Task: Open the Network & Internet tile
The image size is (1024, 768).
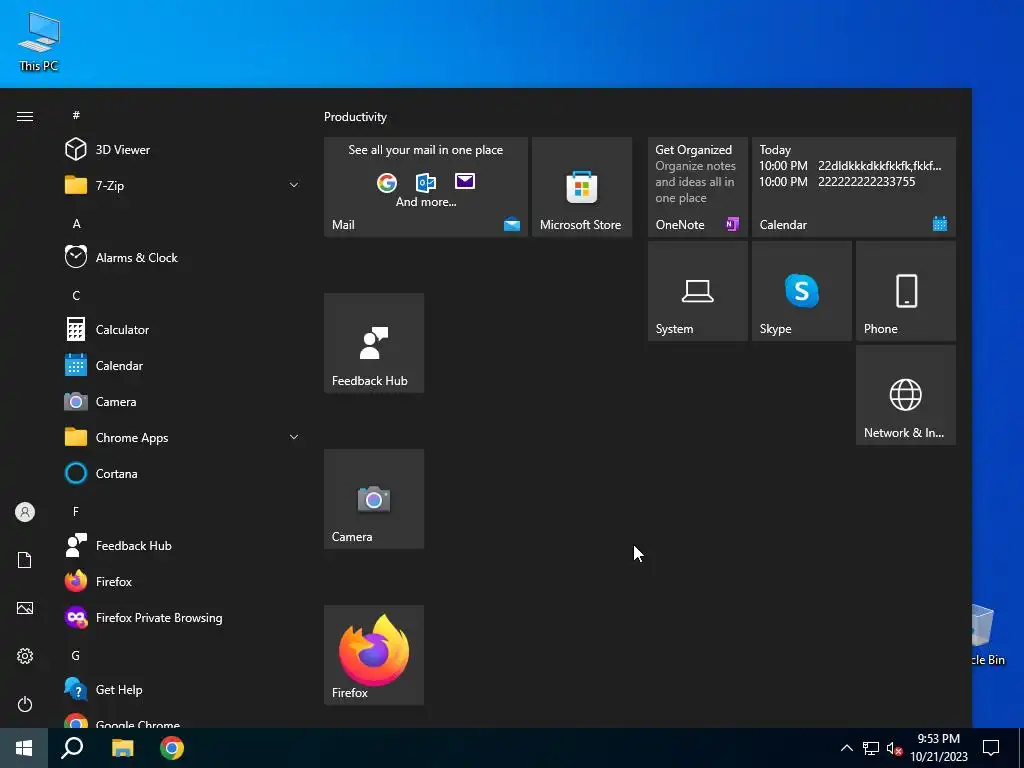Action: click(x=906, y=395)
